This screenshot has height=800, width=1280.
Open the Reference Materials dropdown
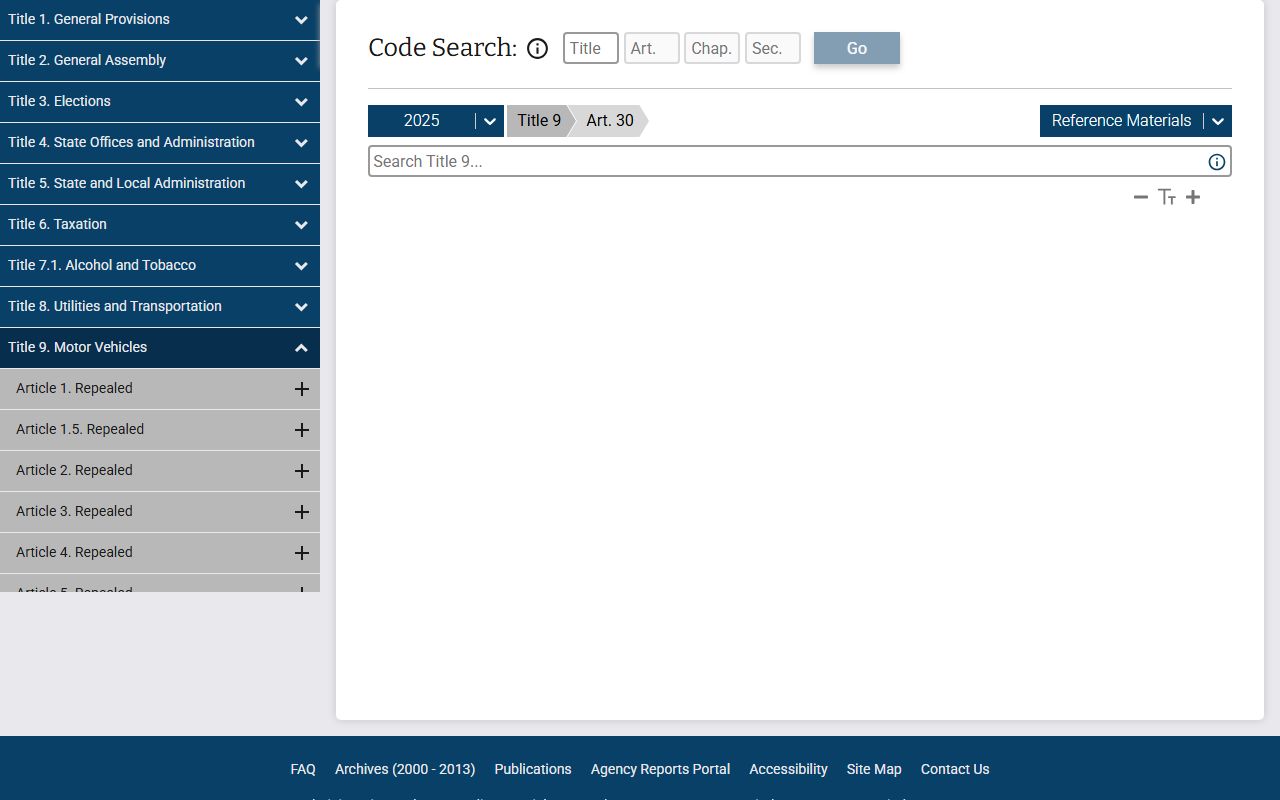[1217, 121]
